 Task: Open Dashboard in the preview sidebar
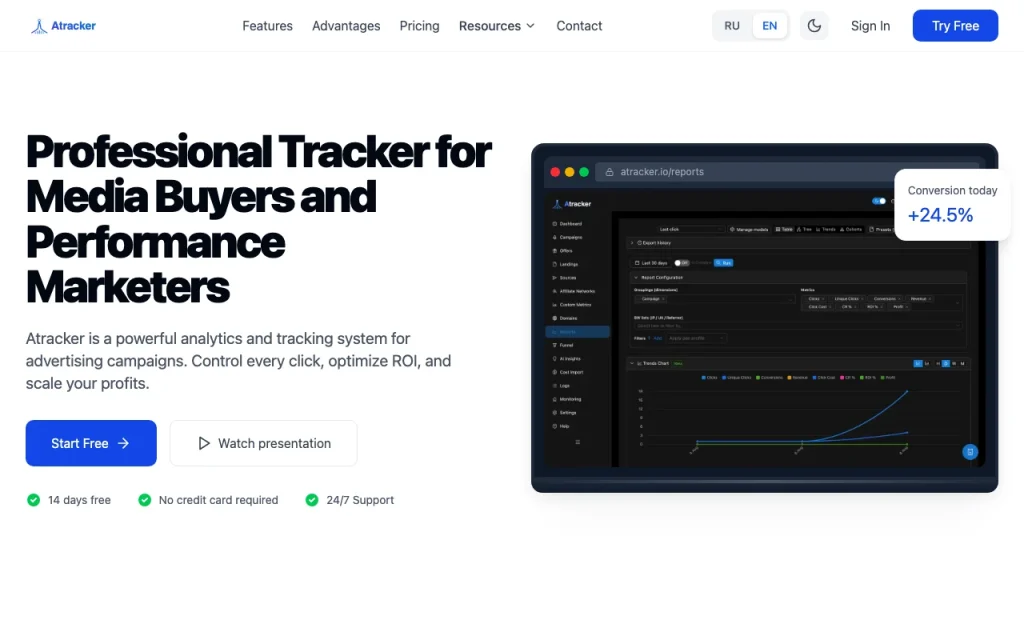pyautogui.click(x=567, y=224)
